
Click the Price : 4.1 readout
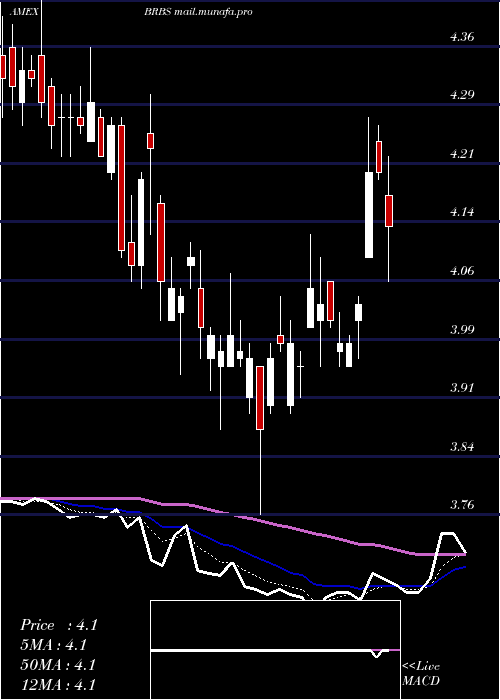(59, 625)
